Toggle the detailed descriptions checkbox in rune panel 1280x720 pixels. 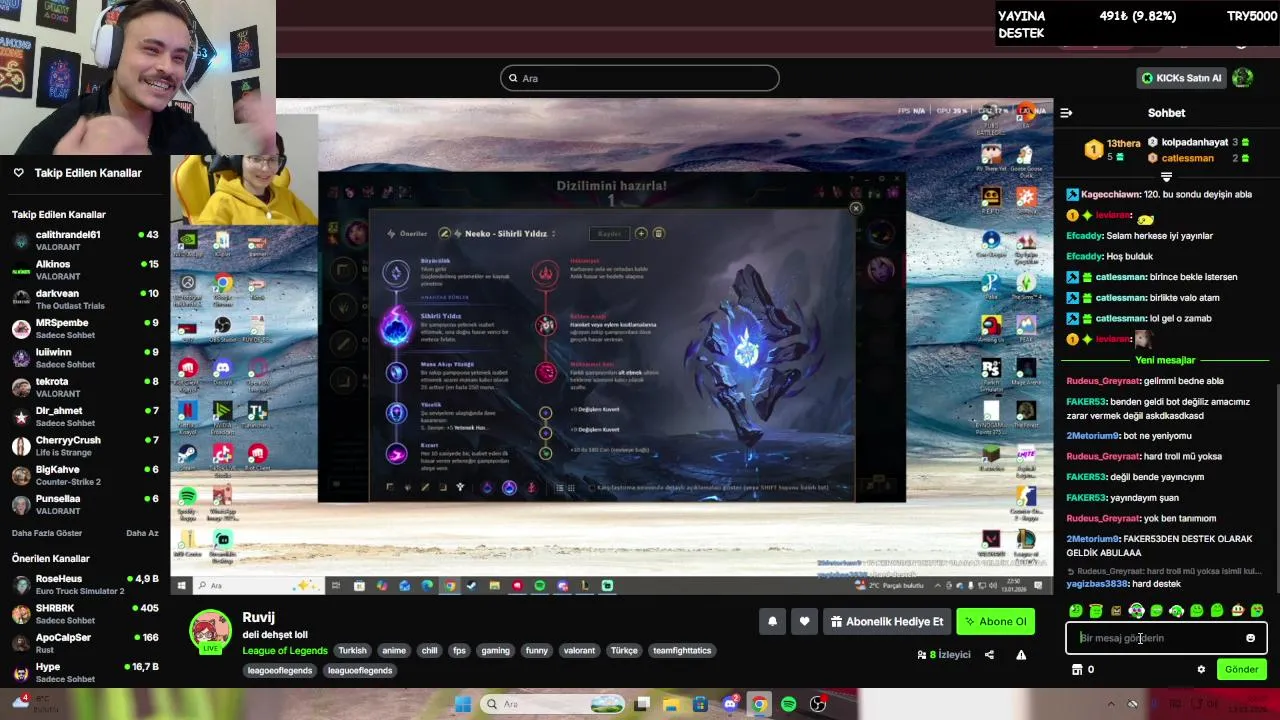[x=591, y=488]
